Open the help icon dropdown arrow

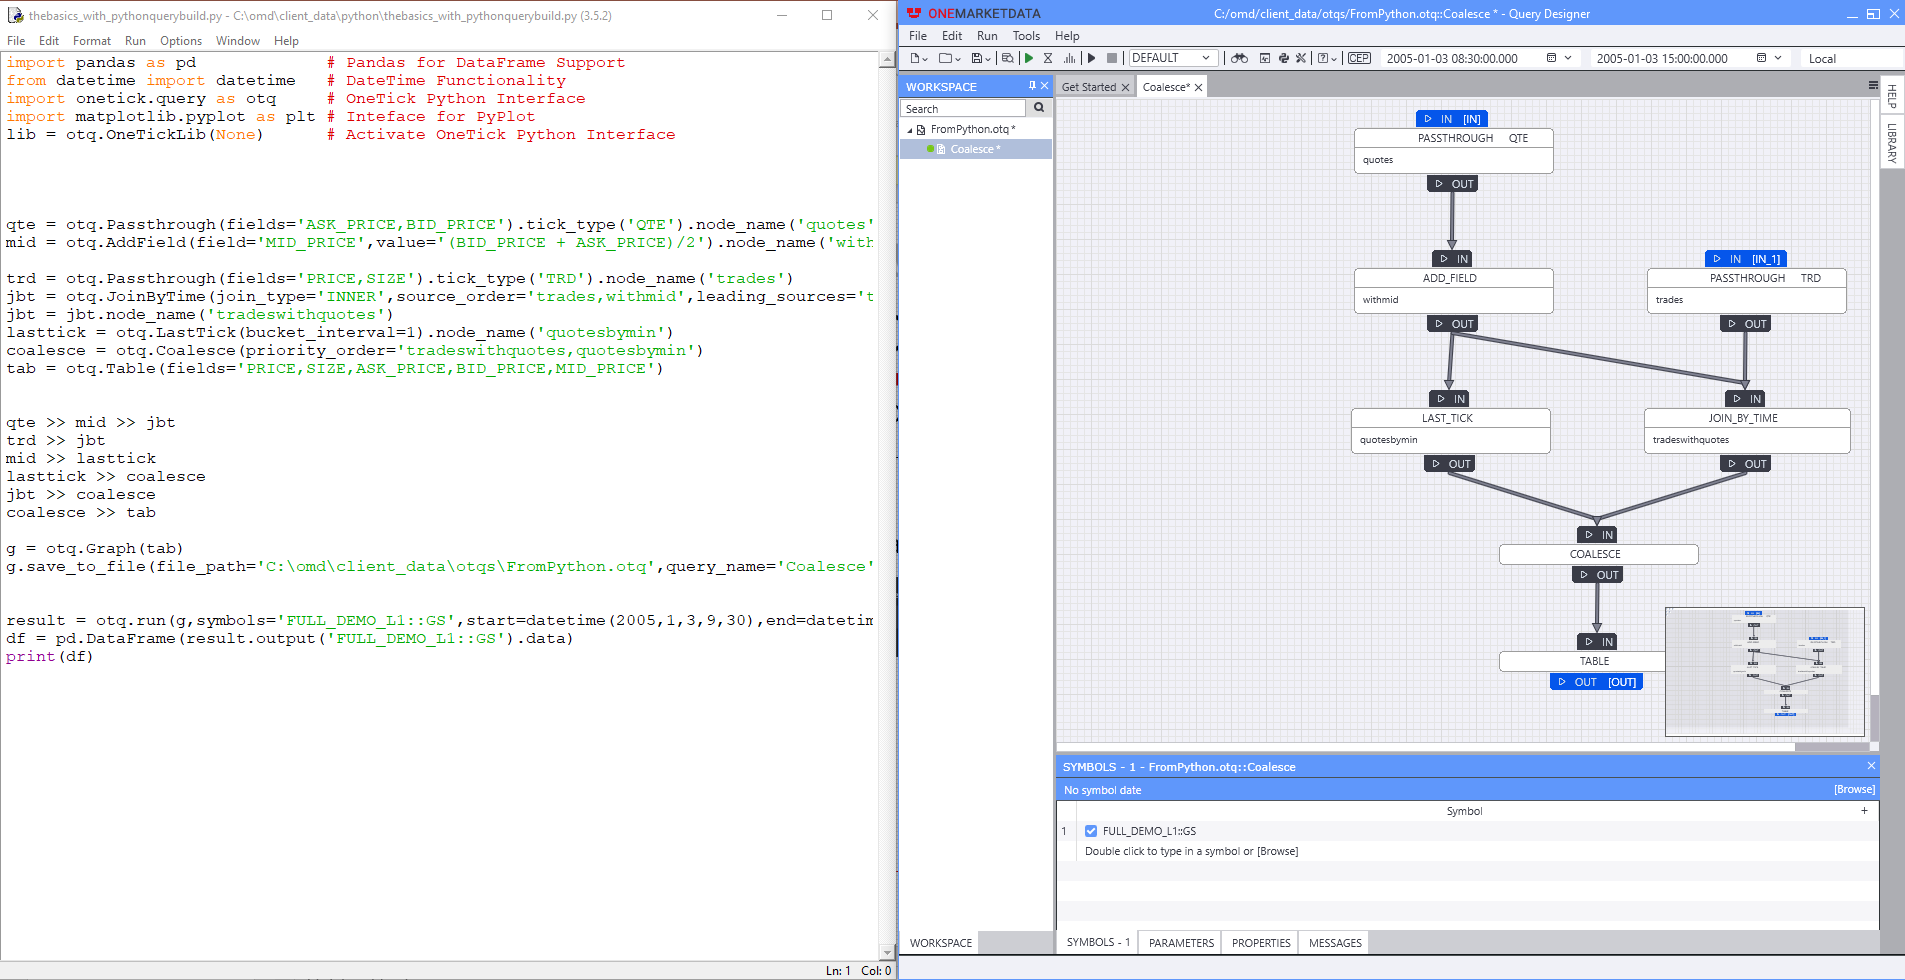(x=1334, y=59)
